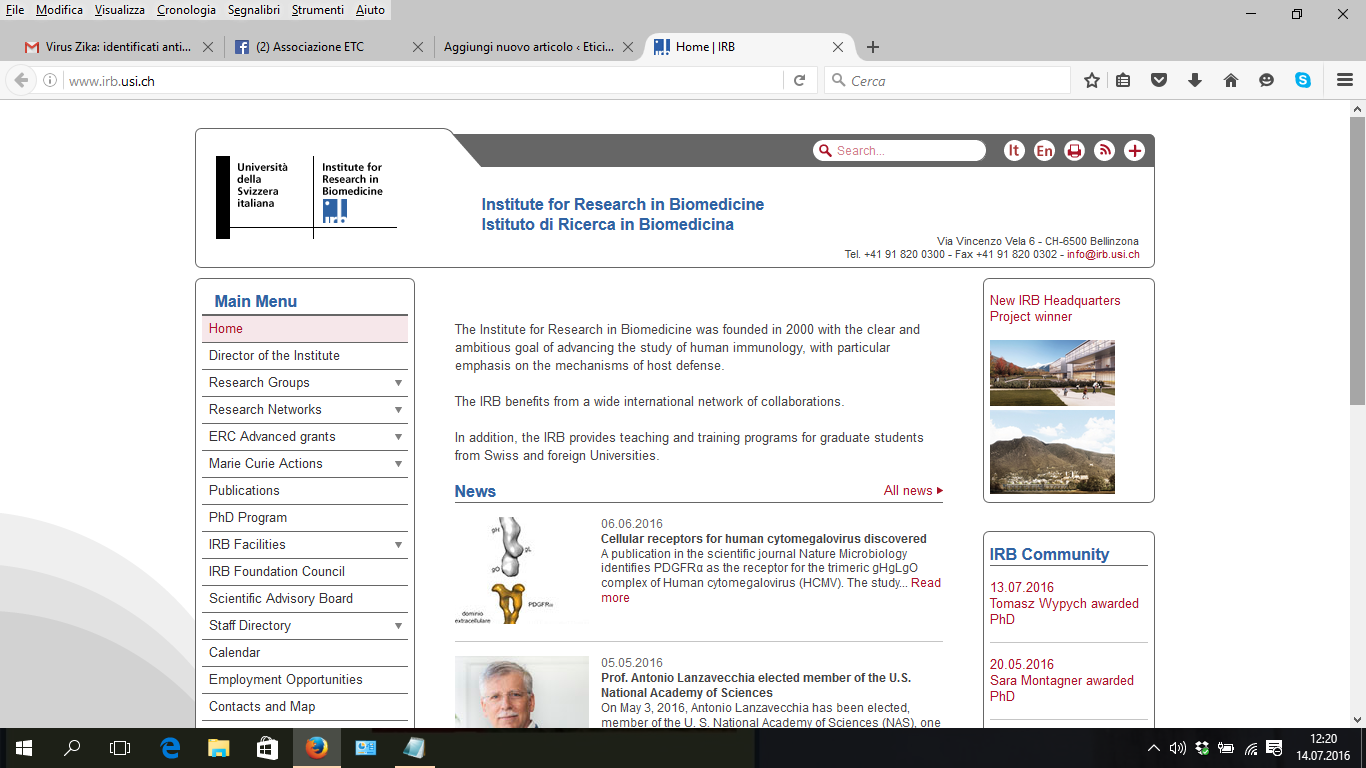Open the Windows Store taskbar icon
Screen dimensions: 1366x768
click(x=267, y=748)
